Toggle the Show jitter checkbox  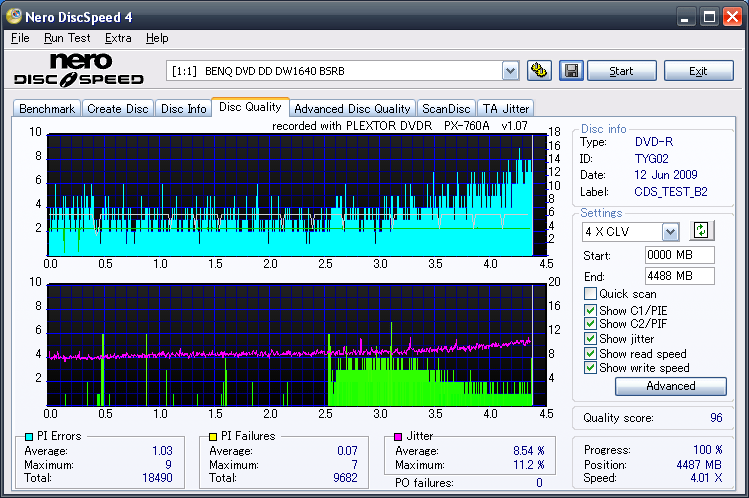coord(590,339)
